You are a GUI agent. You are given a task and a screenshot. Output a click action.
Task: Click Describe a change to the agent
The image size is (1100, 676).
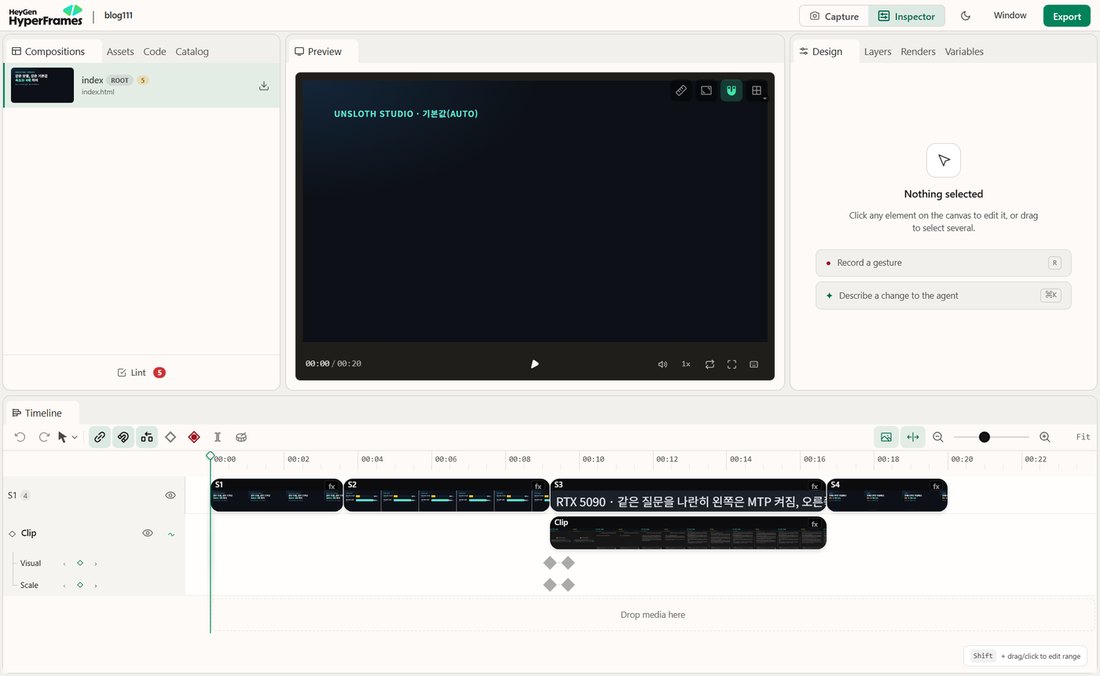[x=943, y=295]
